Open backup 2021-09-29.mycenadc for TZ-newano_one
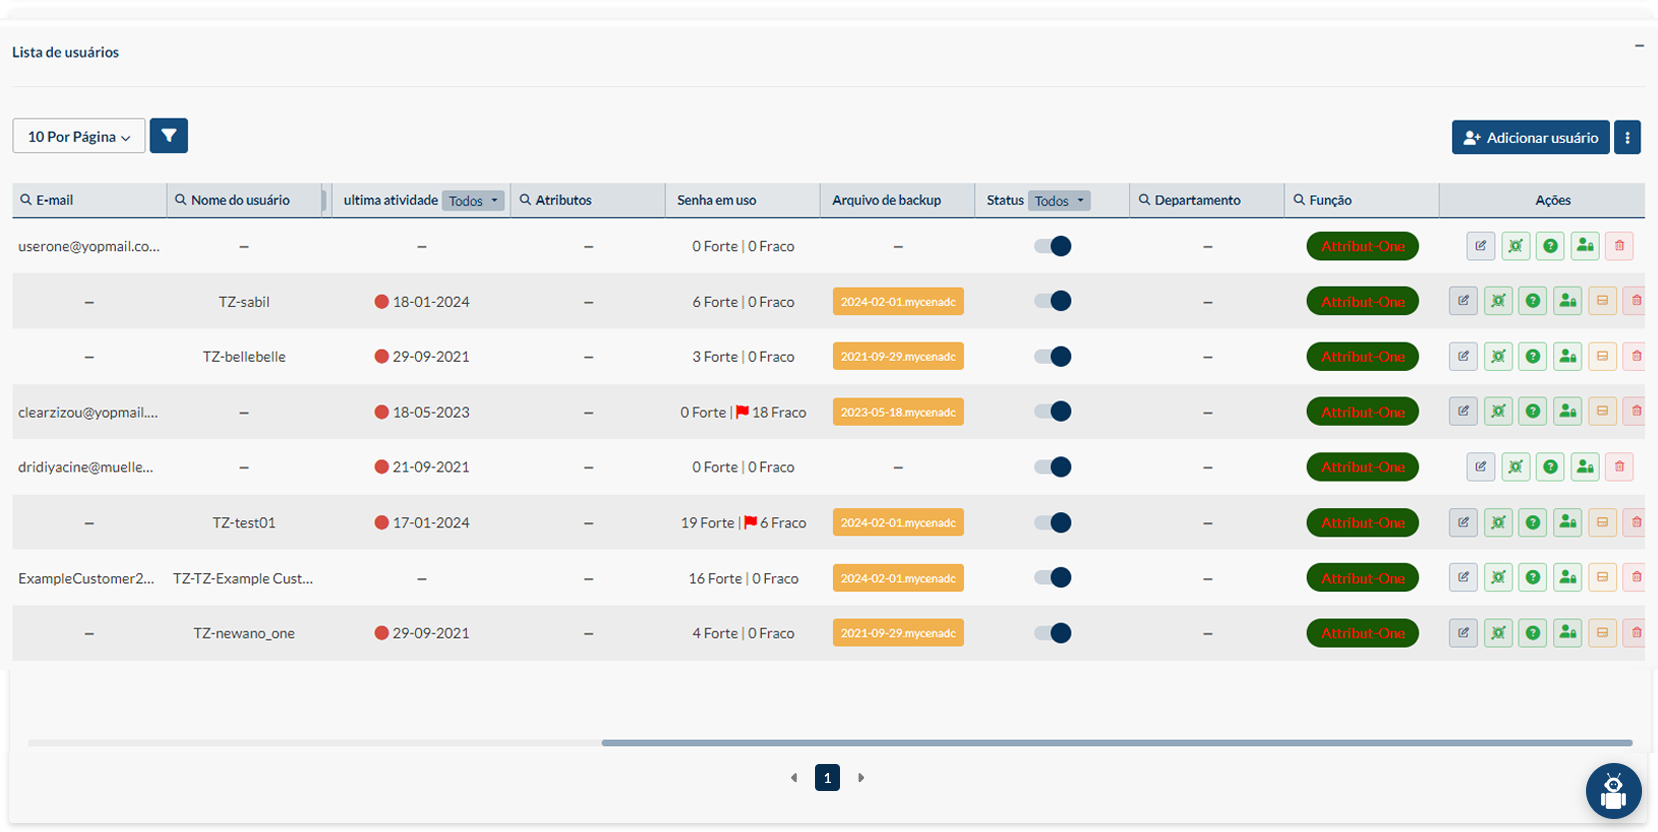1658x832 pixels. [x=898, y=633]
